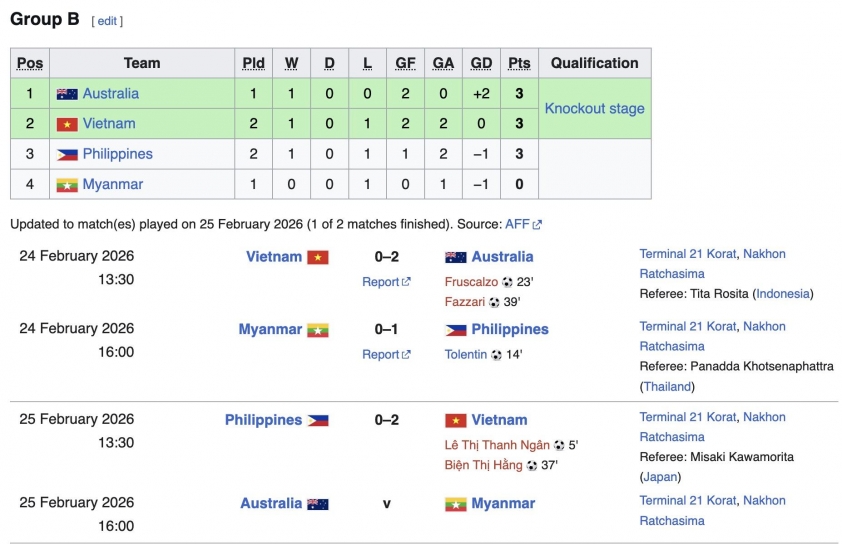Open Report for Myanmar vs Philippines match
The image size is (842, 544).
pos(380,354)
